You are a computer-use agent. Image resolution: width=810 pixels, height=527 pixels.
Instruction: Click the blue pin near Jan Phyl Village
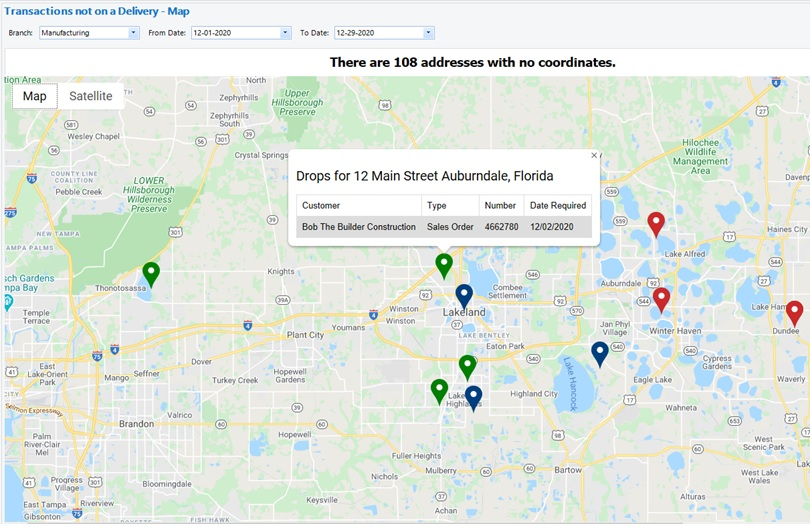(600, 353)
